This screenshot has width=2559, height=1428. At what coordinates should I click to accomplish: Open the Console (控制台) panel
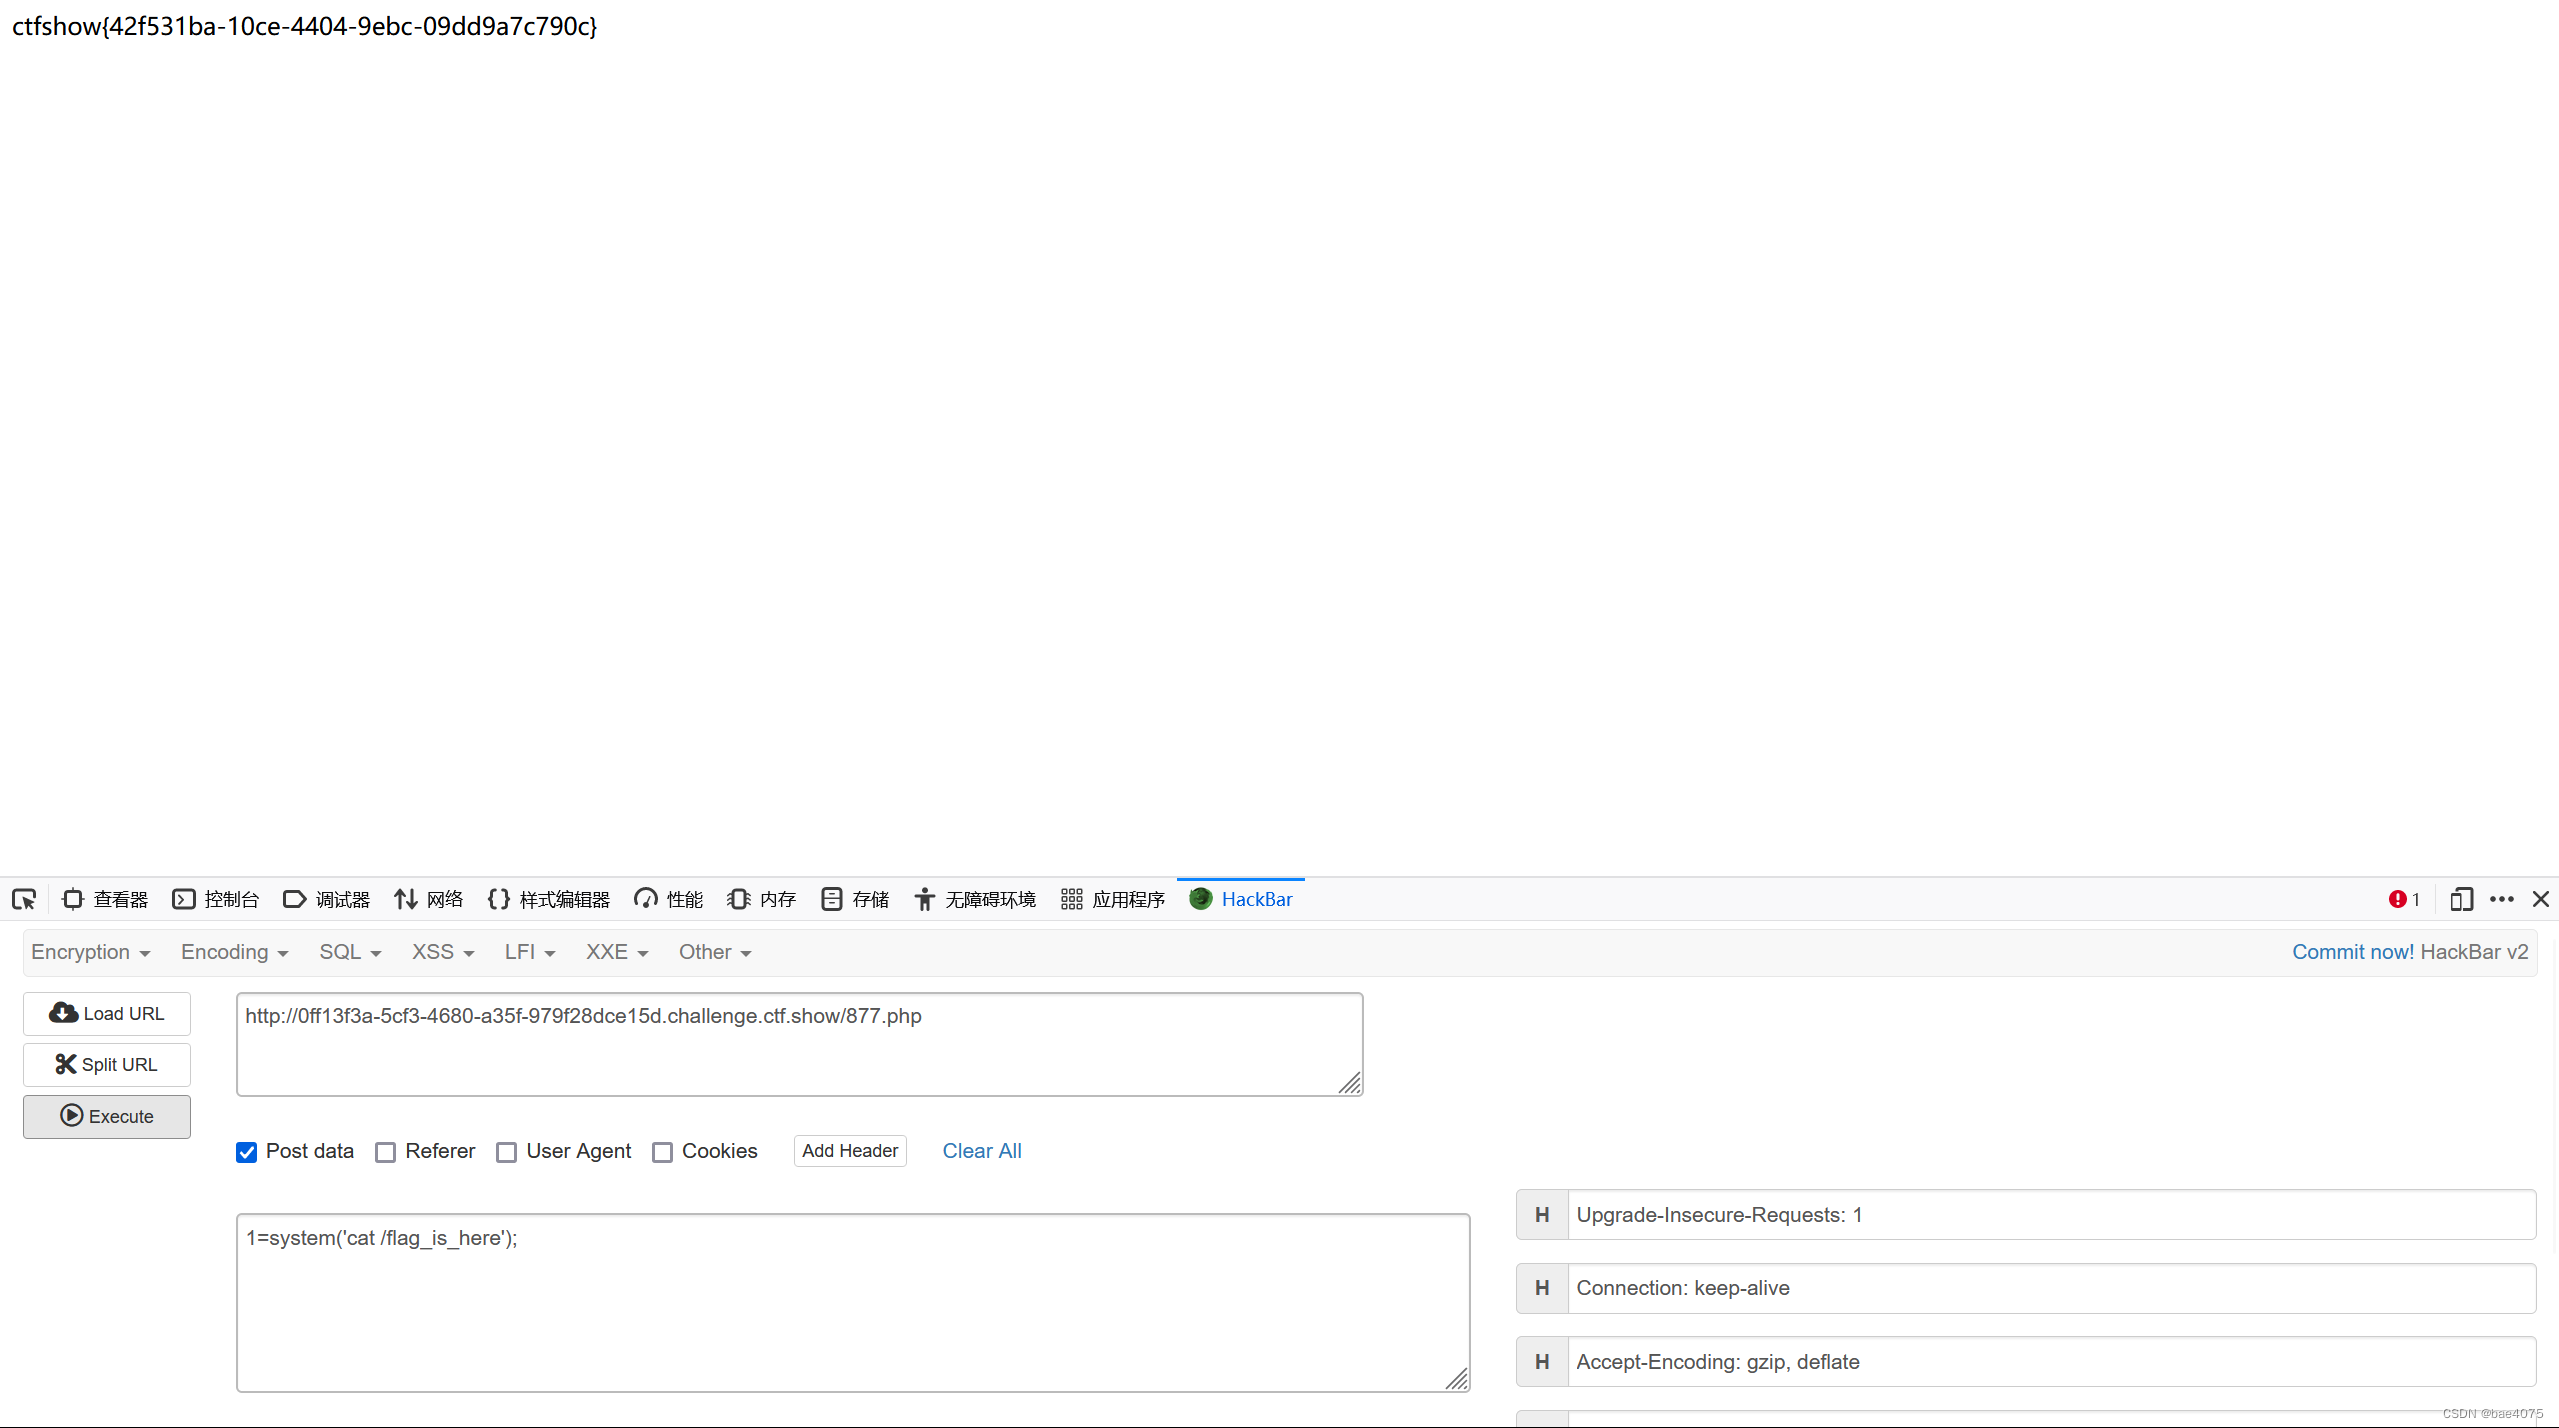(x=216, y=899)
